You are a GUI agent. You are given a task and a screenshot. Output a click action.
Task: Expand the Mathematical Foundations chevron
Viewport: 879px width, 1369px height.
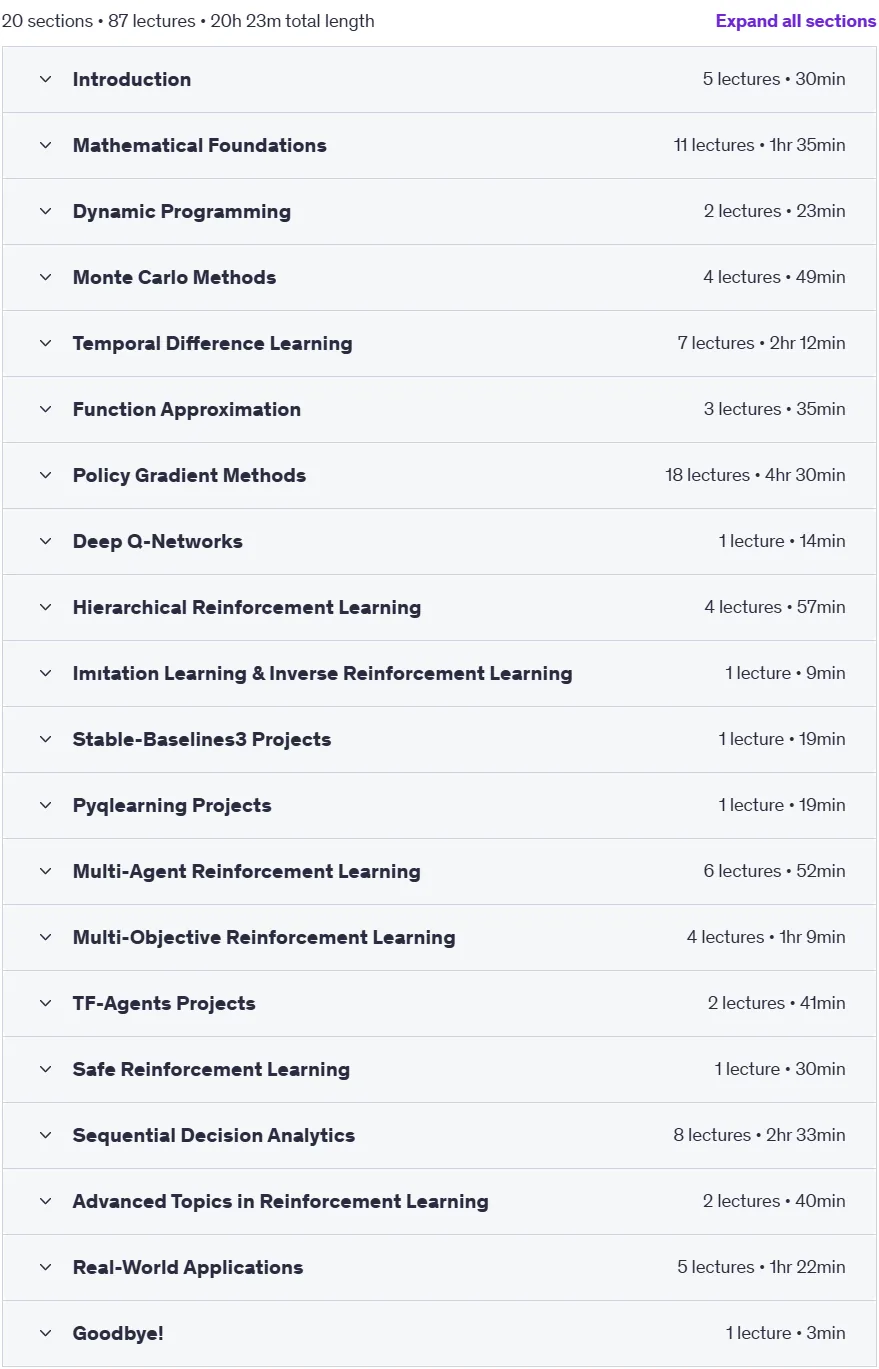click(x=45, y=145)
